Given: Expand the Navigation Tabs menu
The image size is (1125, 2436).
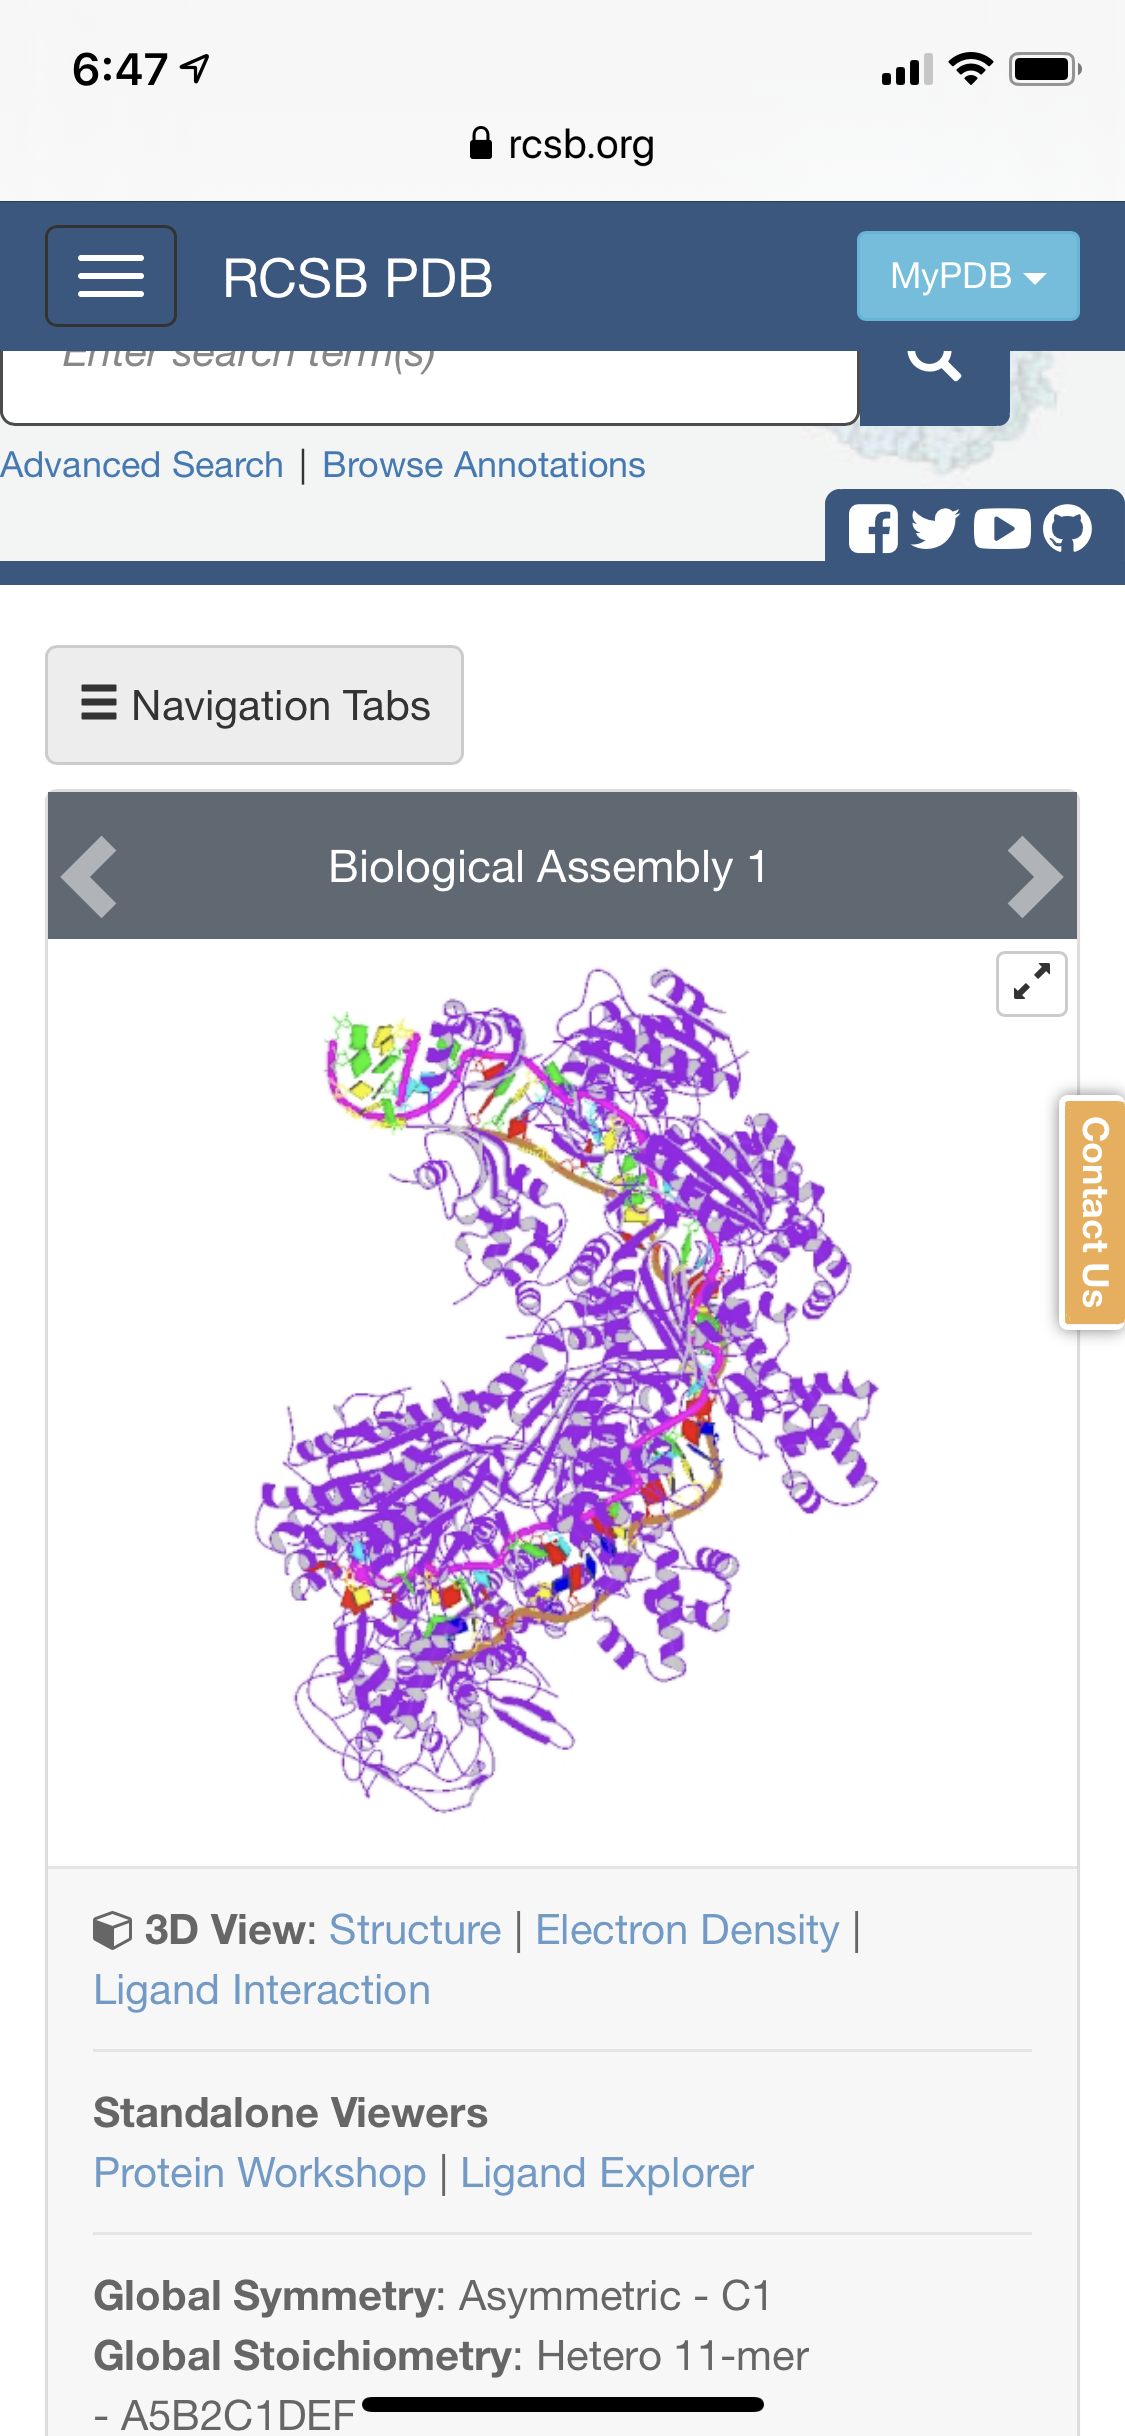Looking at the screenshot, I should pyautogui.click(x=255, y=705).
